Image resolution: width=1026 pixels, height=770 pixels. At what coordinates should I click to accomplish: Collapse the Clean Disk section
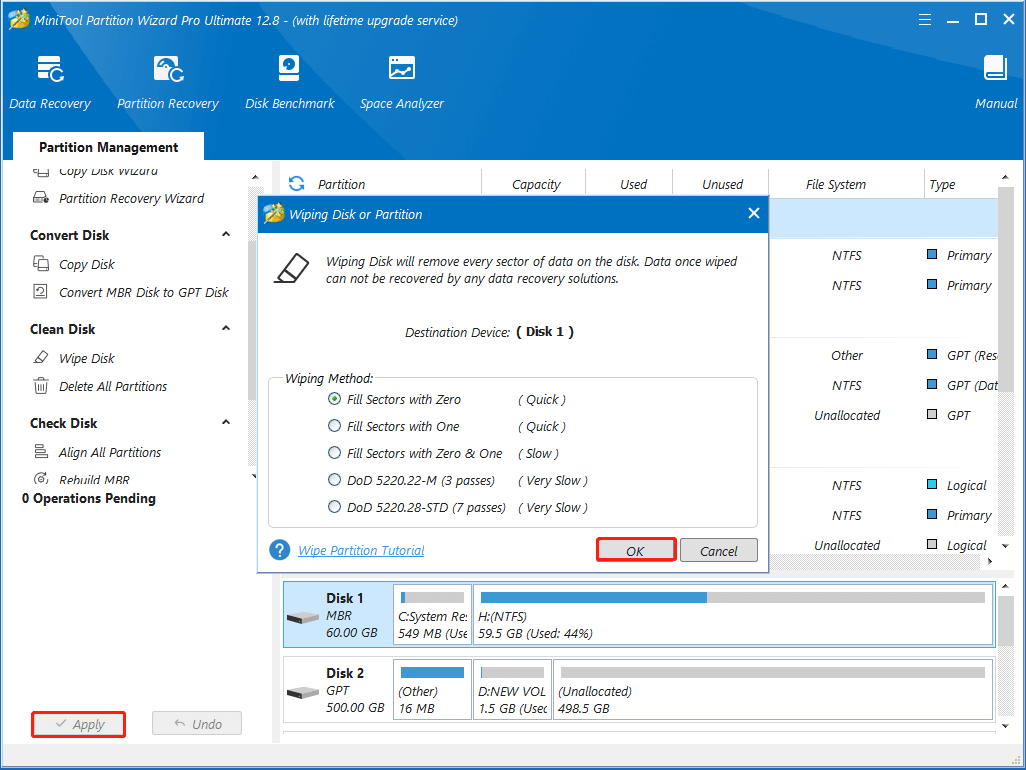click(x=226, y=329)
